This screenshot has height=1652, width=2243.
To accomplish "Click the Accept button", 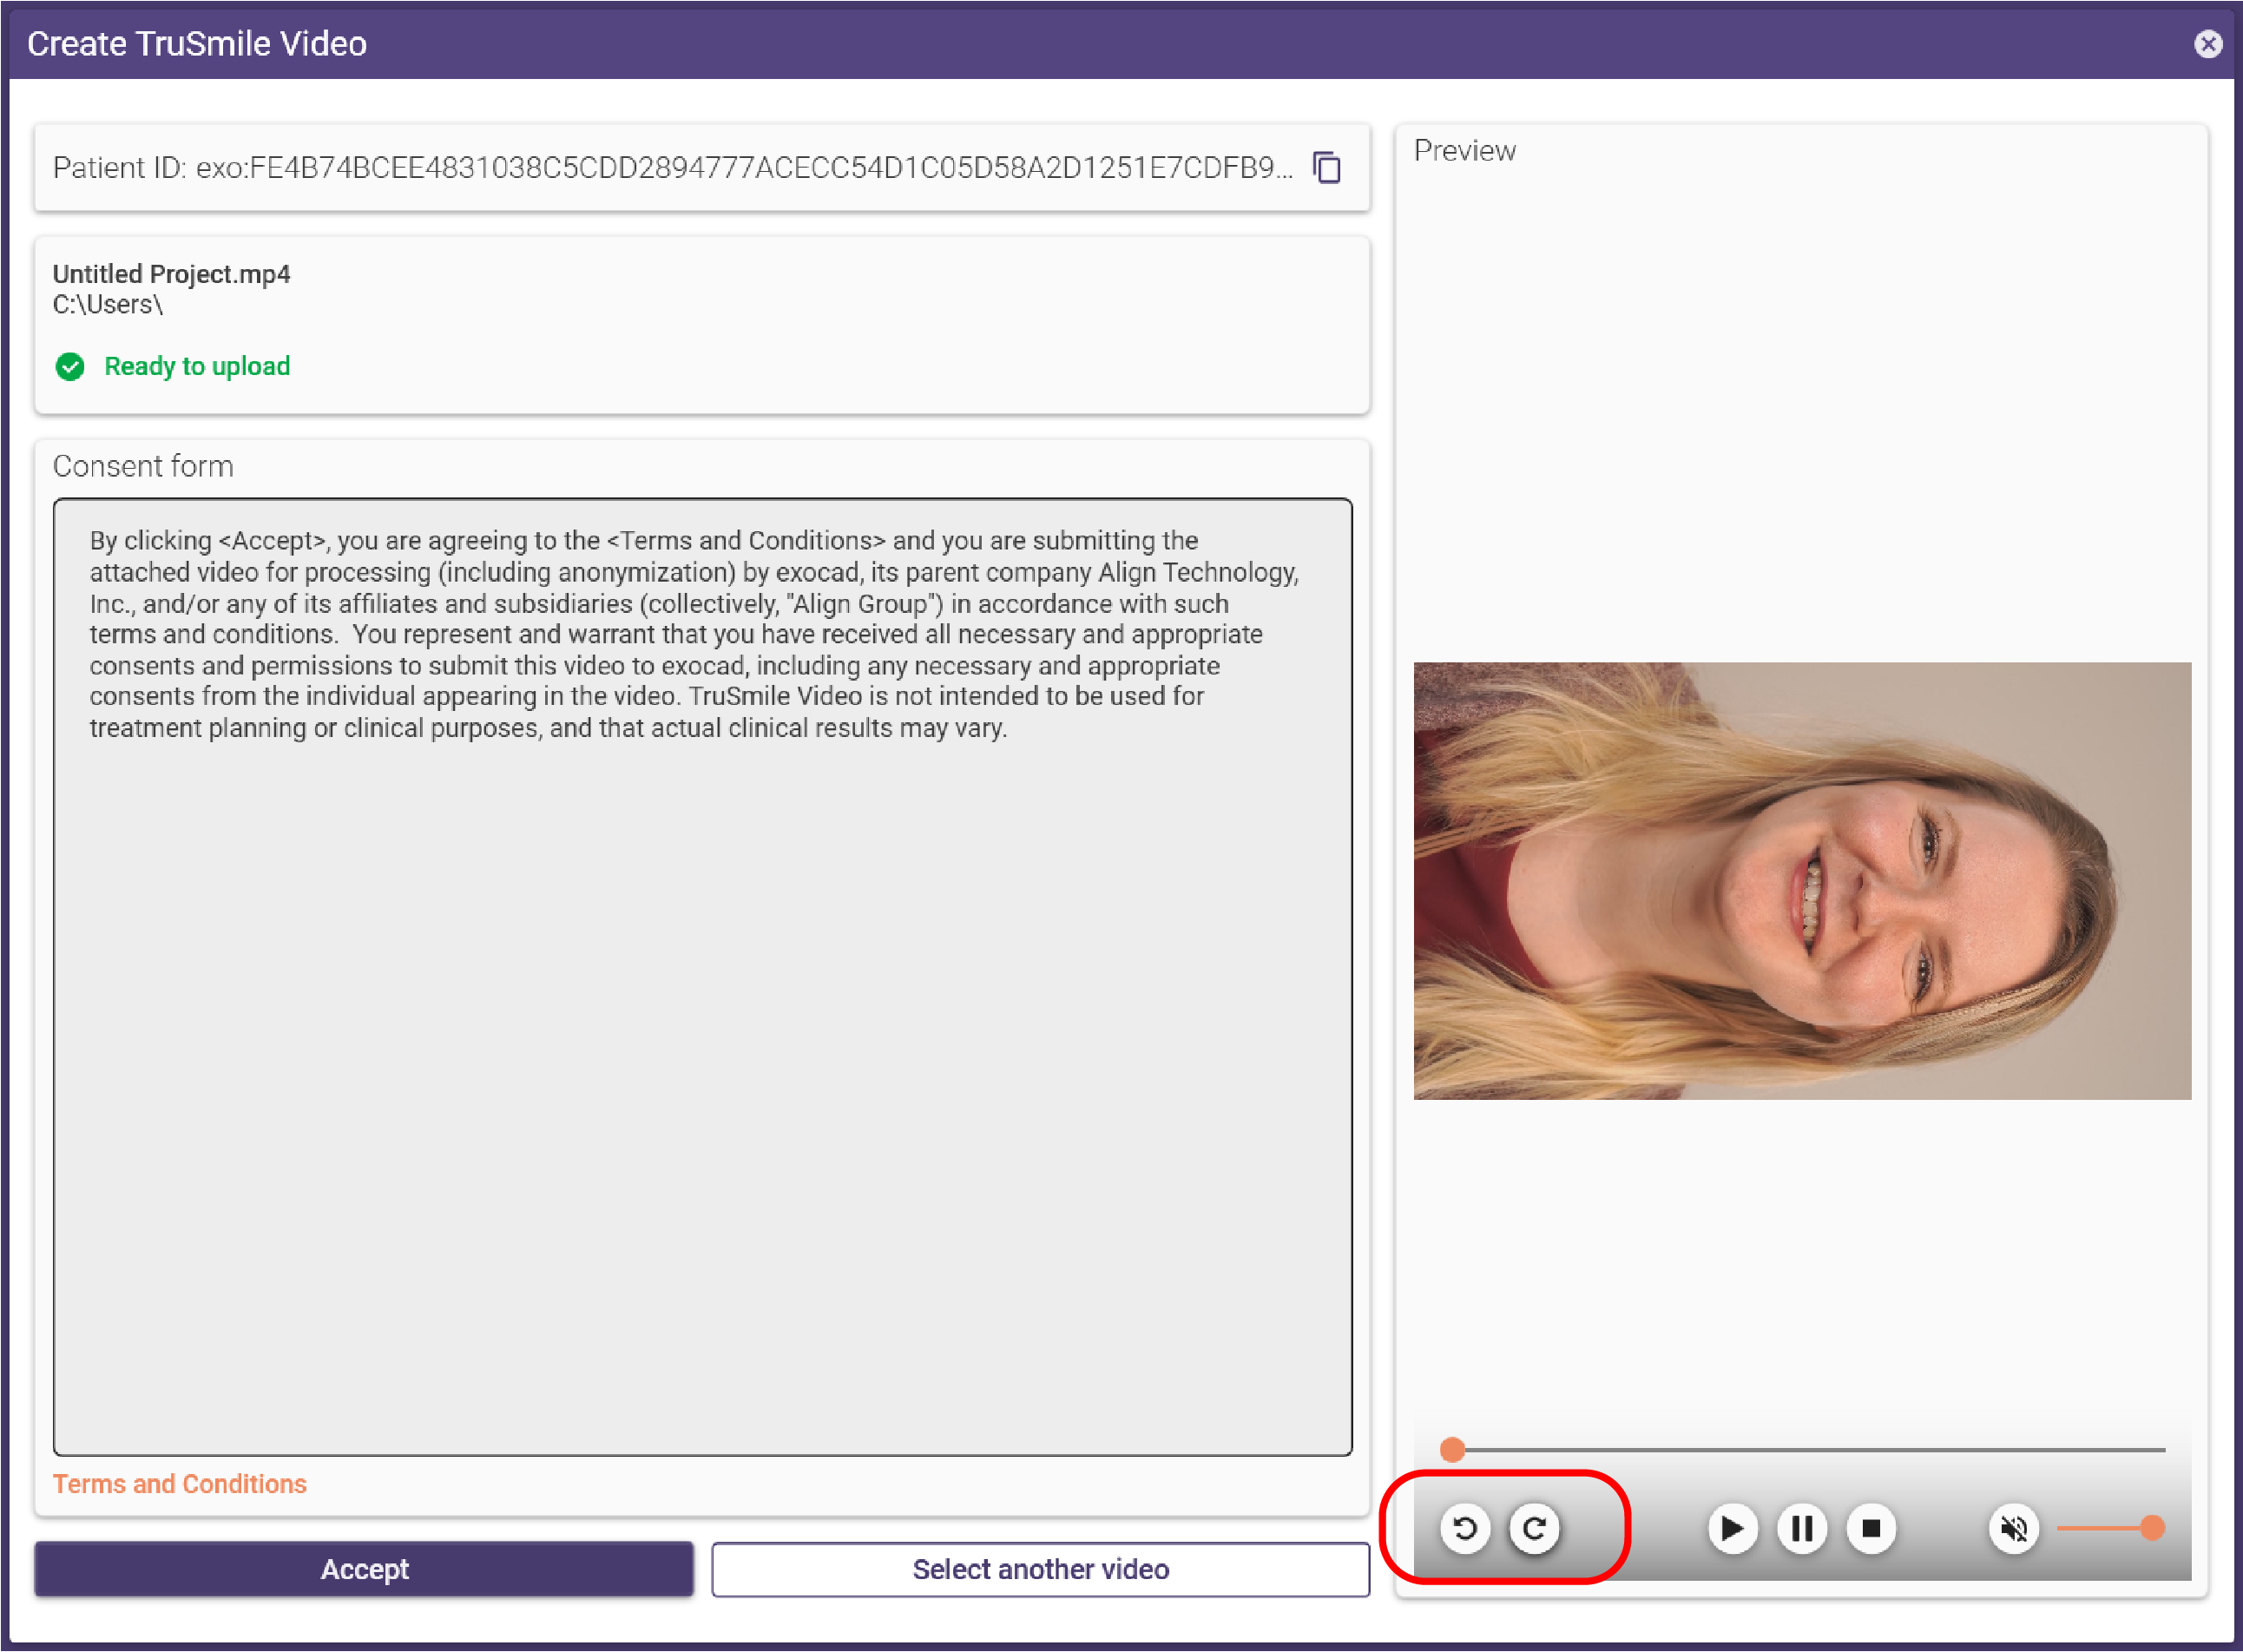I will click(x=364, y=1569).
